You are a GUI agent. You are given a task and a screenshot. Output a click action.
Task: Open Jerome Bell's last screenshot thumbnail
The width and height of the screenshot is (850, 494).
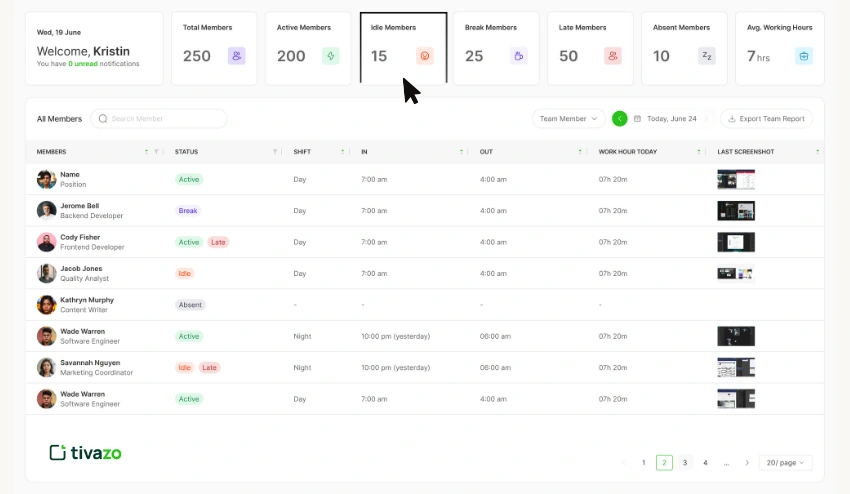click(x=736, y=211)
